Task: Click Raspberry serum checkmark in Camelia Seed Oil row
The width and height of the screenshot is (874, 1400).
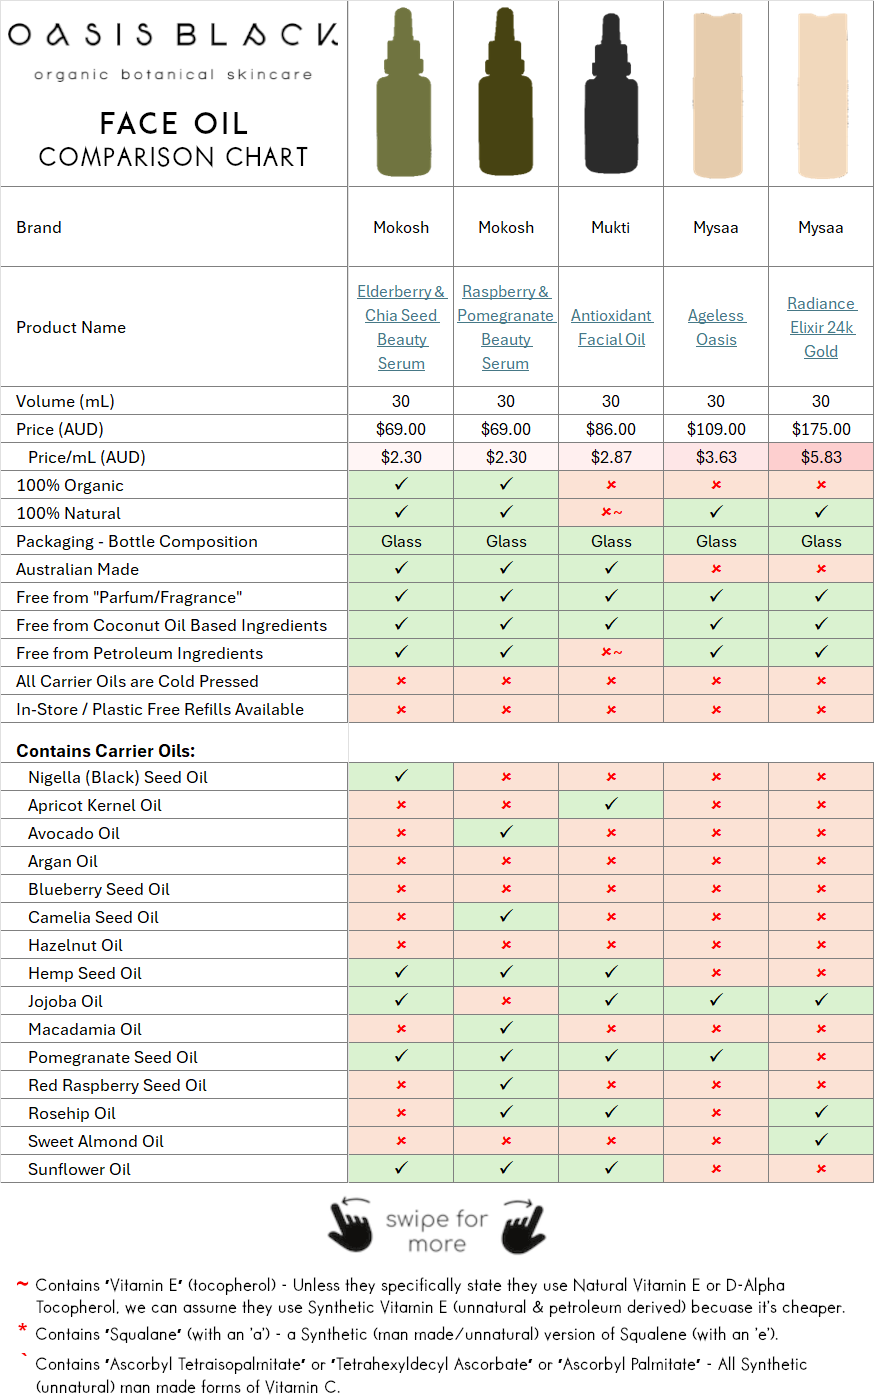Action: coord(506,916)
